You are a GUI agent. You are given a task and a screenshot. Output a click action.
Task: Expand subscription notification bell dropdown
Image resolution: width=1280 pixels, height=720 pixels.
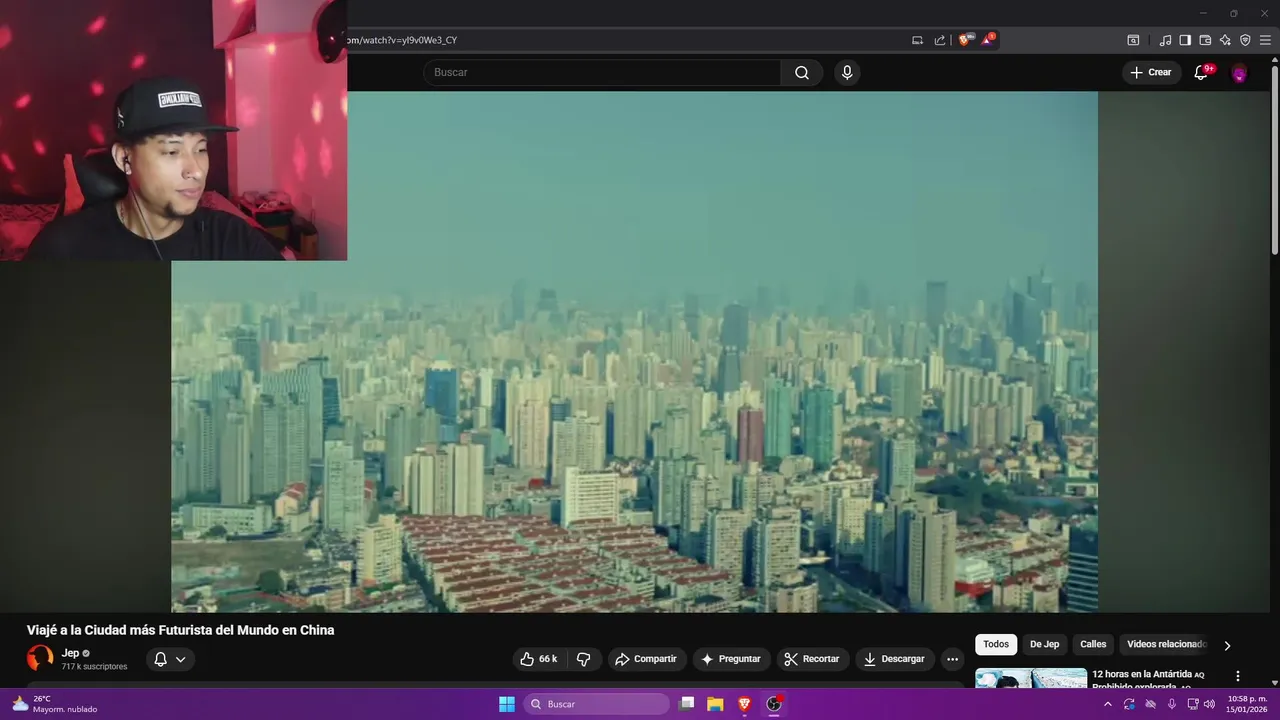pyautogui.click(x=170, y=659)
